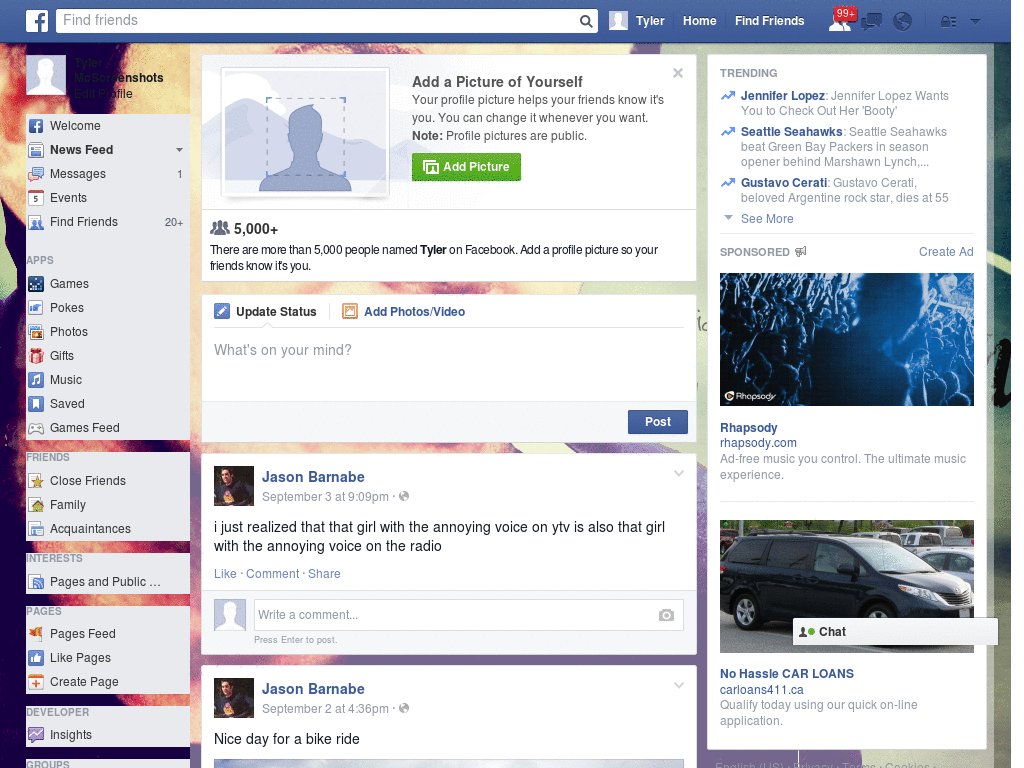Click the blue Post button
This screenshot has width=1024, height=768.
point(658,423)
